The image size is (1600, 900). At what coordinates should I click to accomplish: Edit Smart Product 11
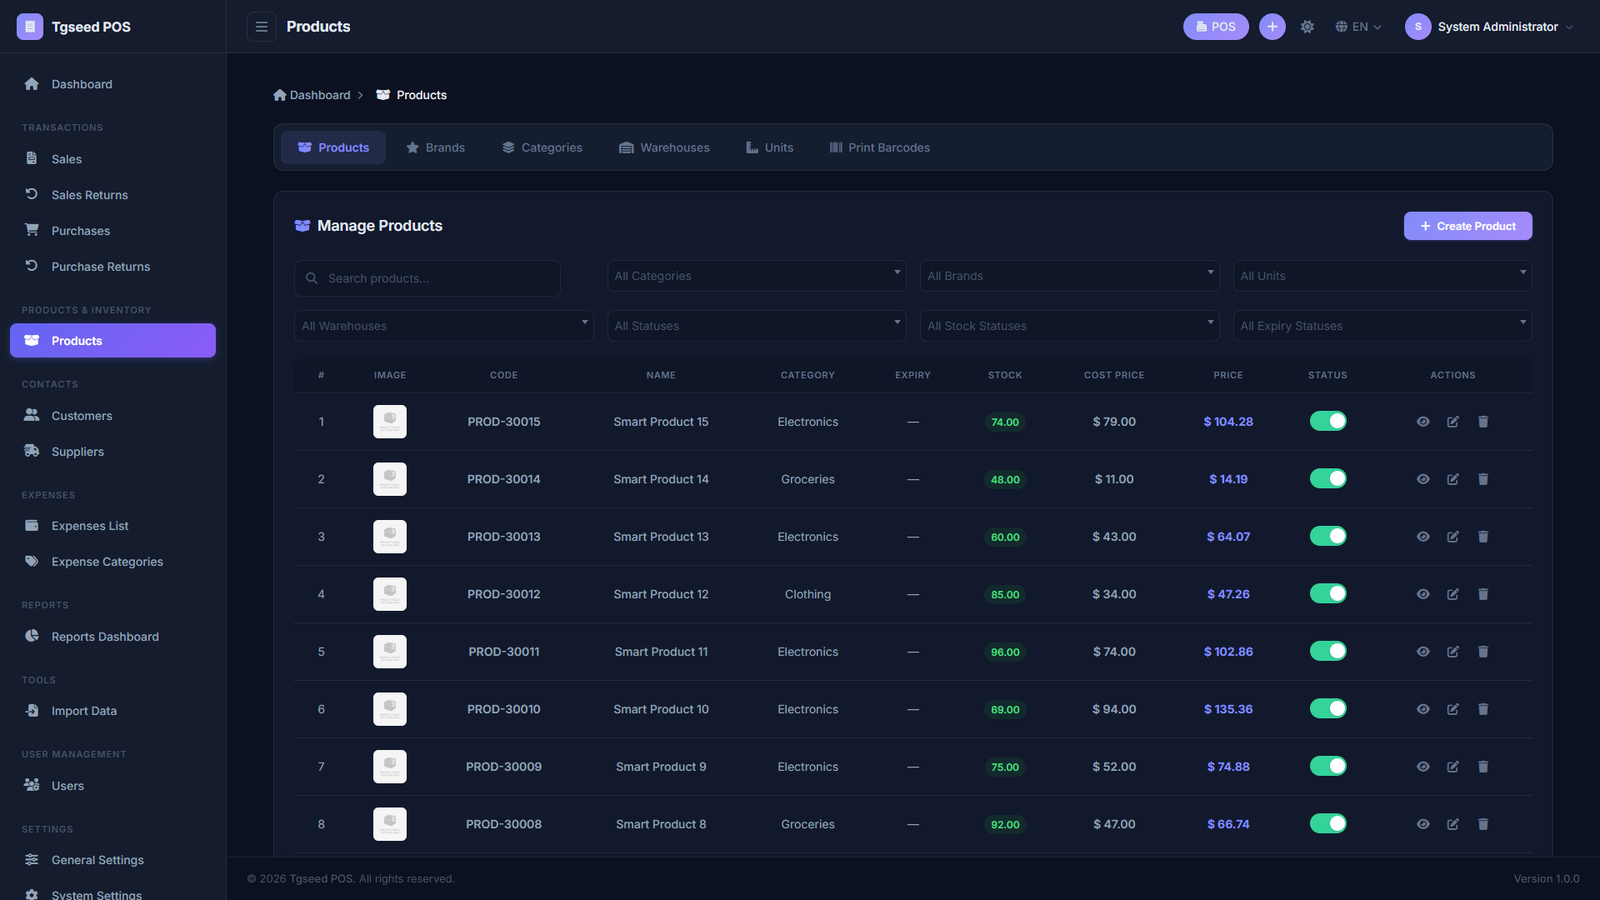pos(1453,652)
